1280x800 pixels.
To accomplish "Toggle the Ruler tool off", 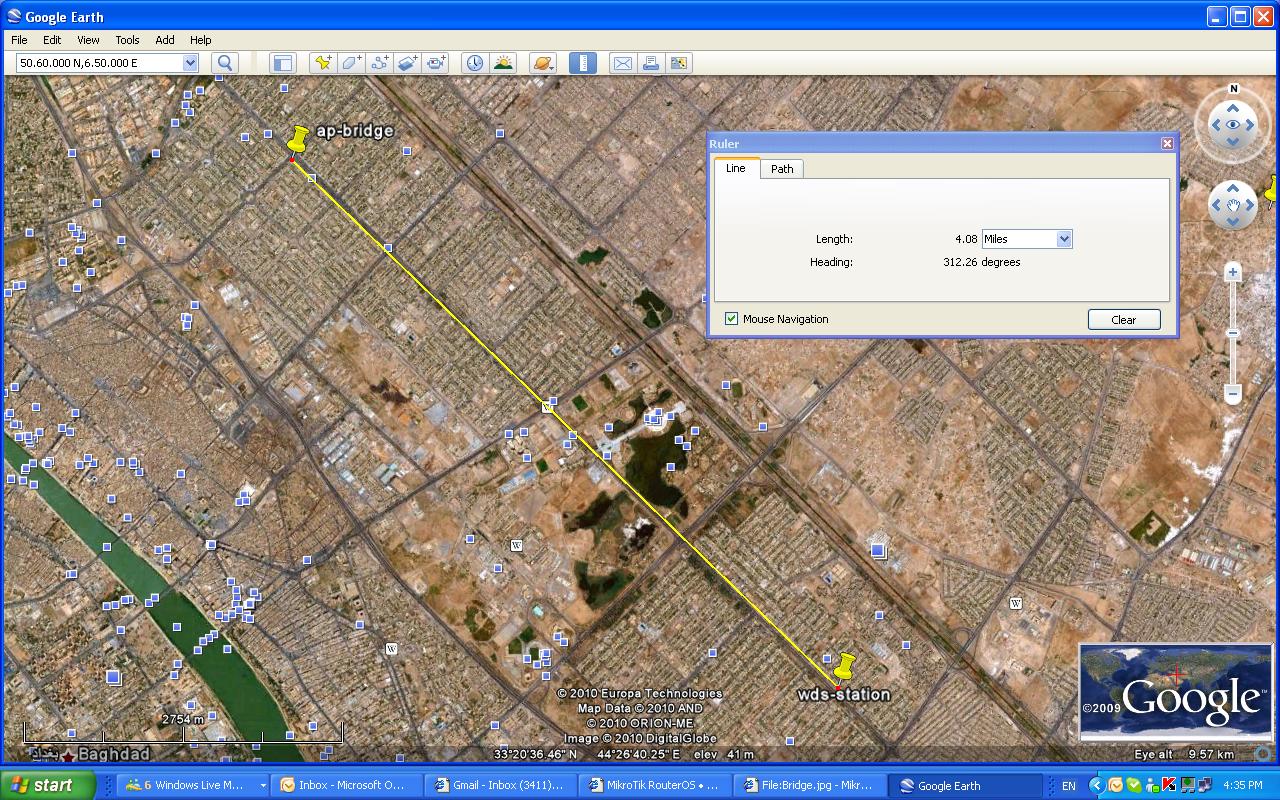I will coord(583,62).
